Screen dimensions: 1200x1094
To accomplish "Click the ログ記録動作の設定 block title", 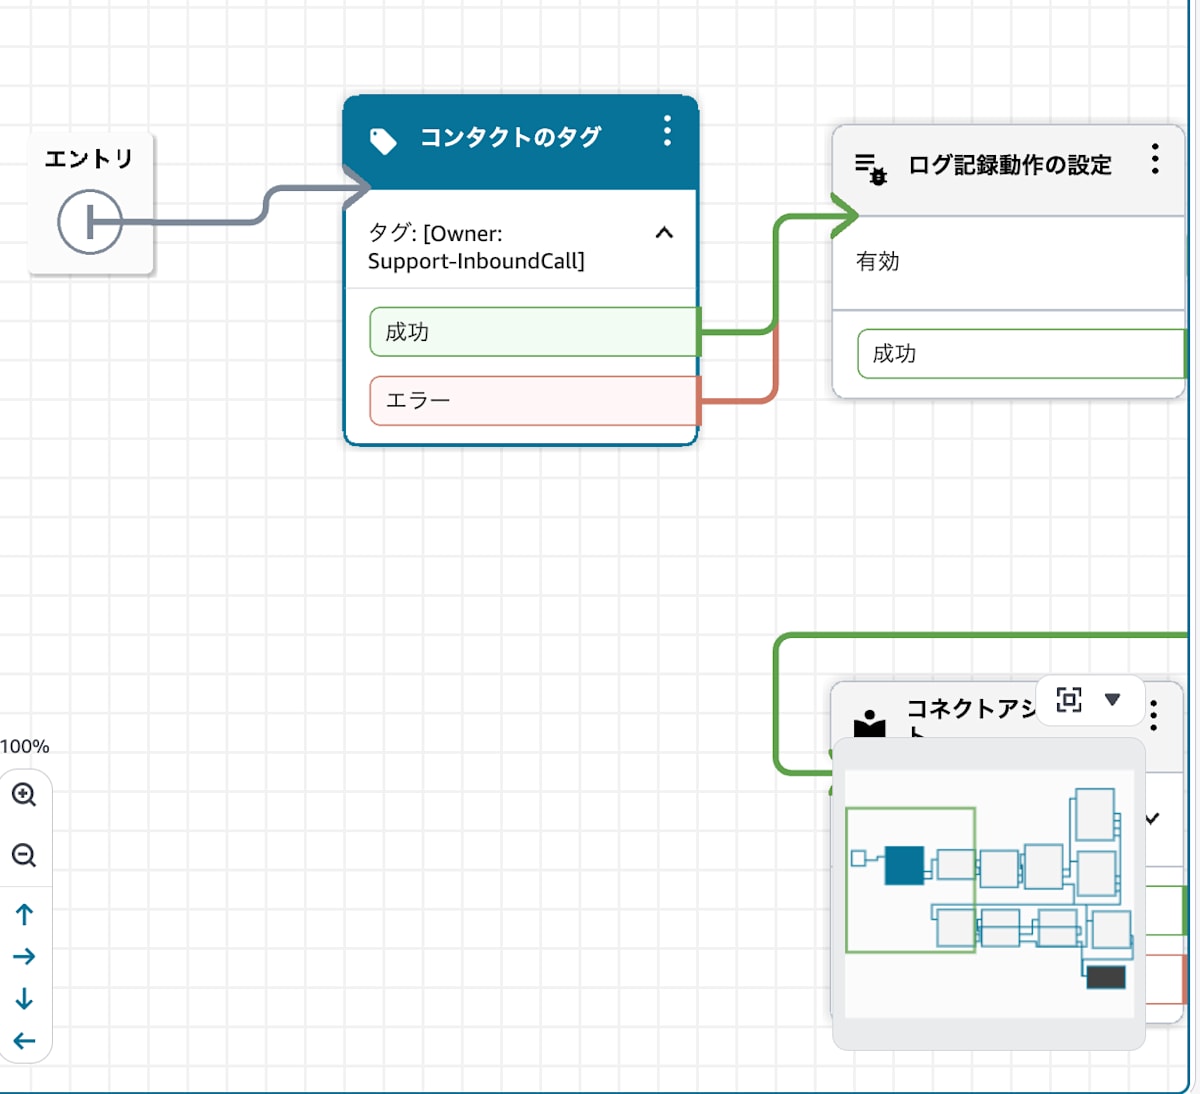I will [x=1010, y=165].
